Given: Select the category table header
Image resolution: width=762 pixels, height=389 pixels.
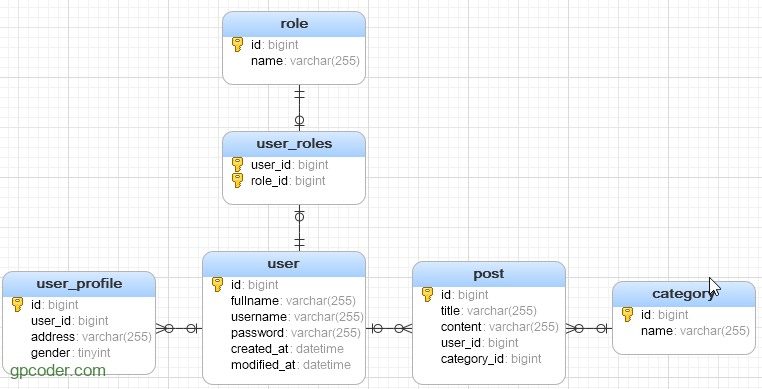Looking at the screenshot, I should [x=684, y=294].
